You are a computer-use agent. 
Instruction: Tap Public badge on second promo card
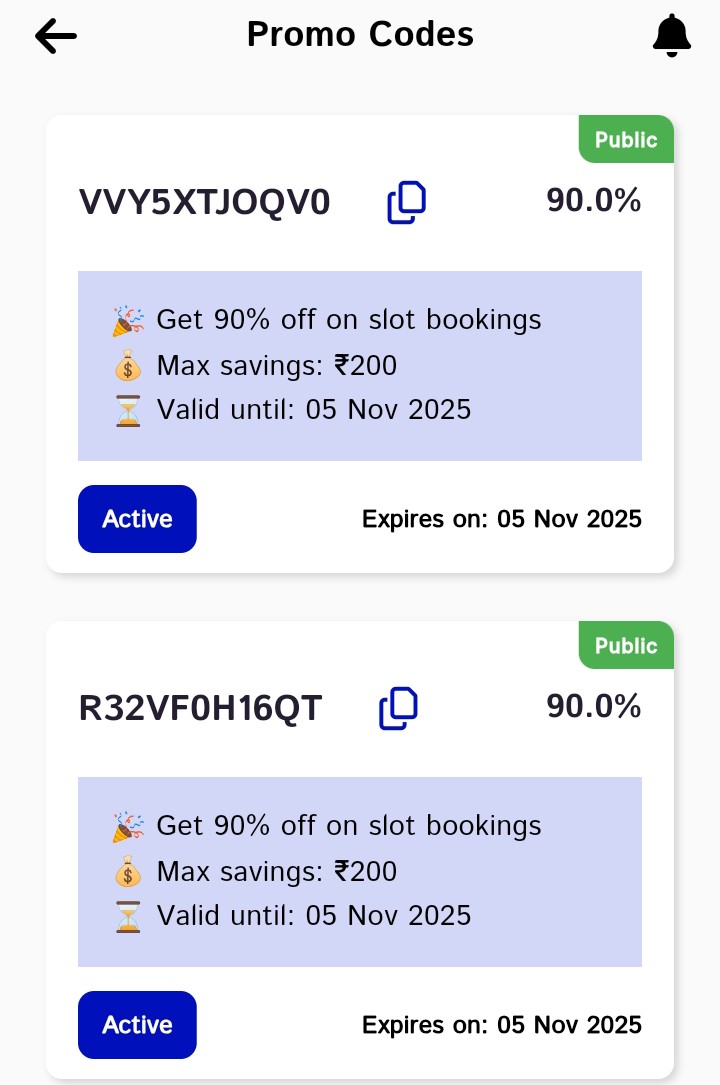626,646
